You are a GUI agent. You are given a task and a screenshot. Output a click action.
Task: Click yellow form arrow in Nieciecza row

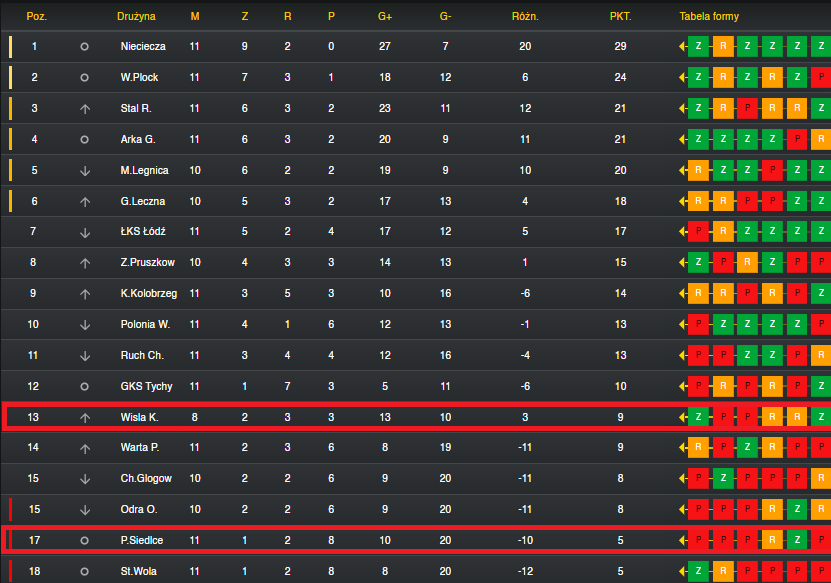click(x=683, y=47)
